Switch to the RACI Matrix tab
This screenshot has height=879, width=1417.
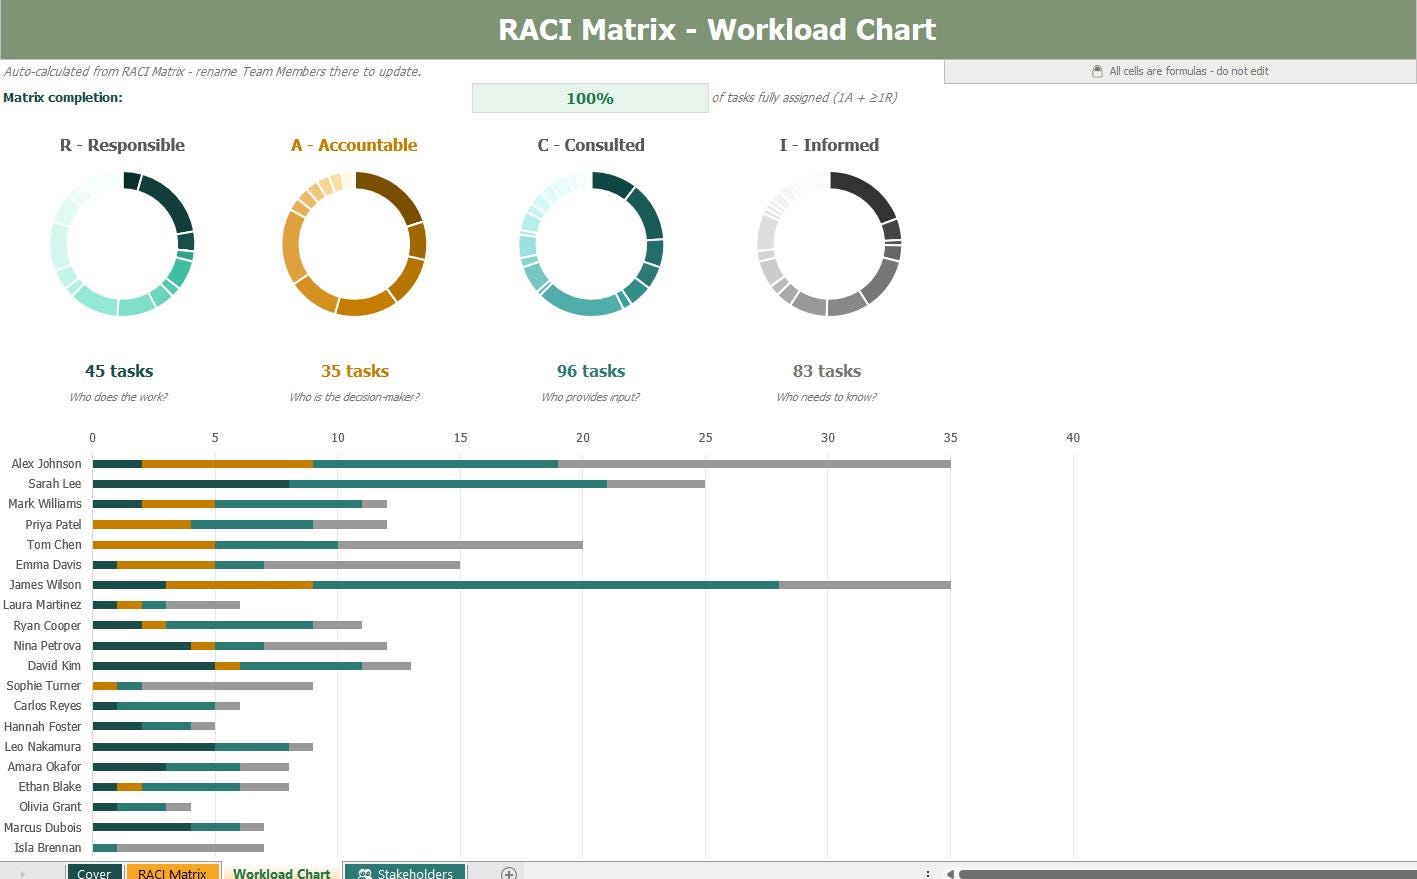click(172, 873)
